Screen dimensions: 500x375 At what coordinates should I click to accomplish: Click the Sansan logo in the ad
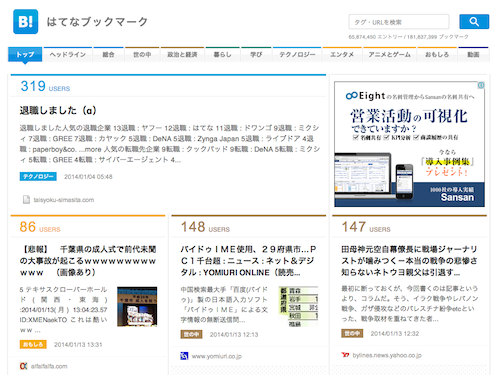[457, 197]
